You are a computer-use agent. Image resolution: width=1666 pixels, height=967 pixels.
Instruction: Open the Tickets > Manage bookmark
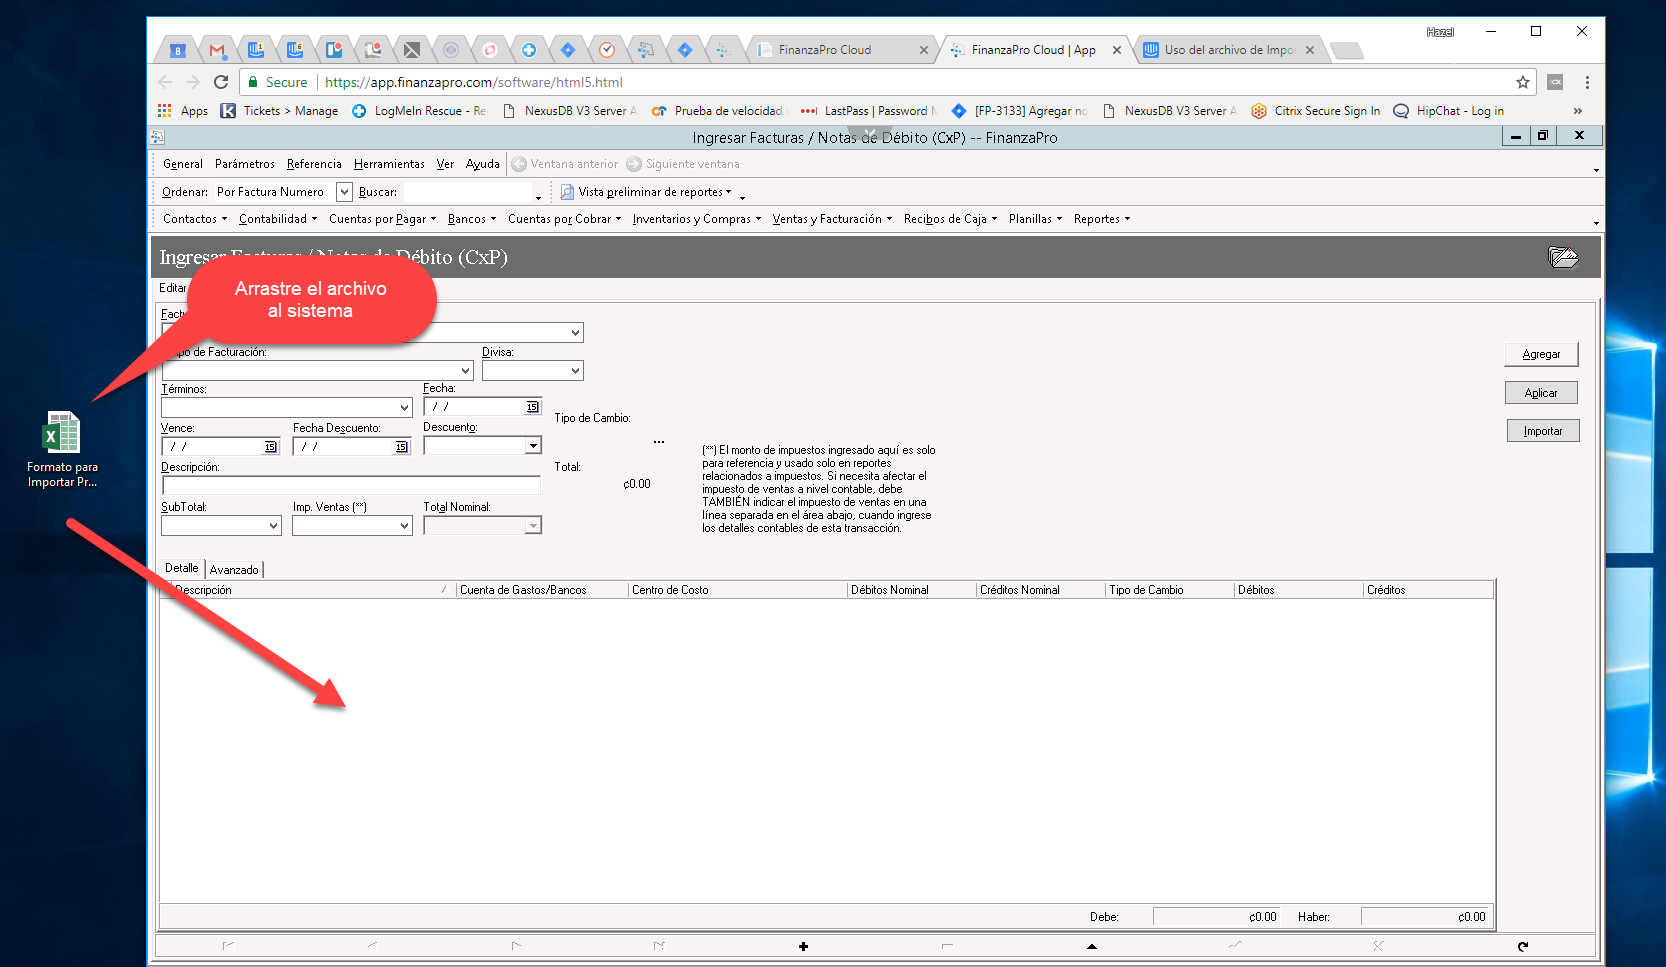click(x=280, y=111)
